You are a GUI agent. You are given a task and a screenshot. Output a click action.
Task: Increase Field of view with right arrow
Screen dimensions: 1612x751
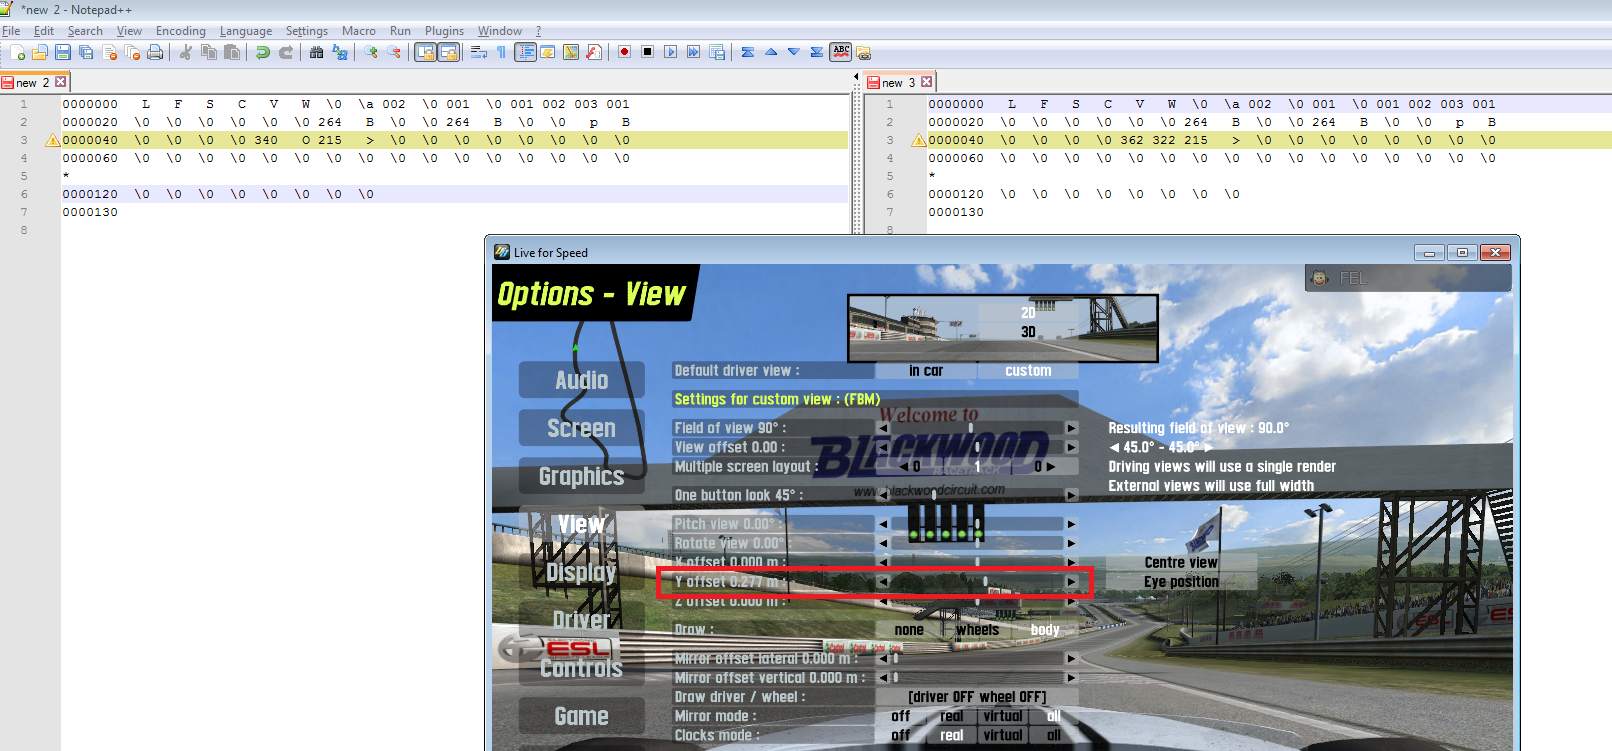click(1071, 428)
